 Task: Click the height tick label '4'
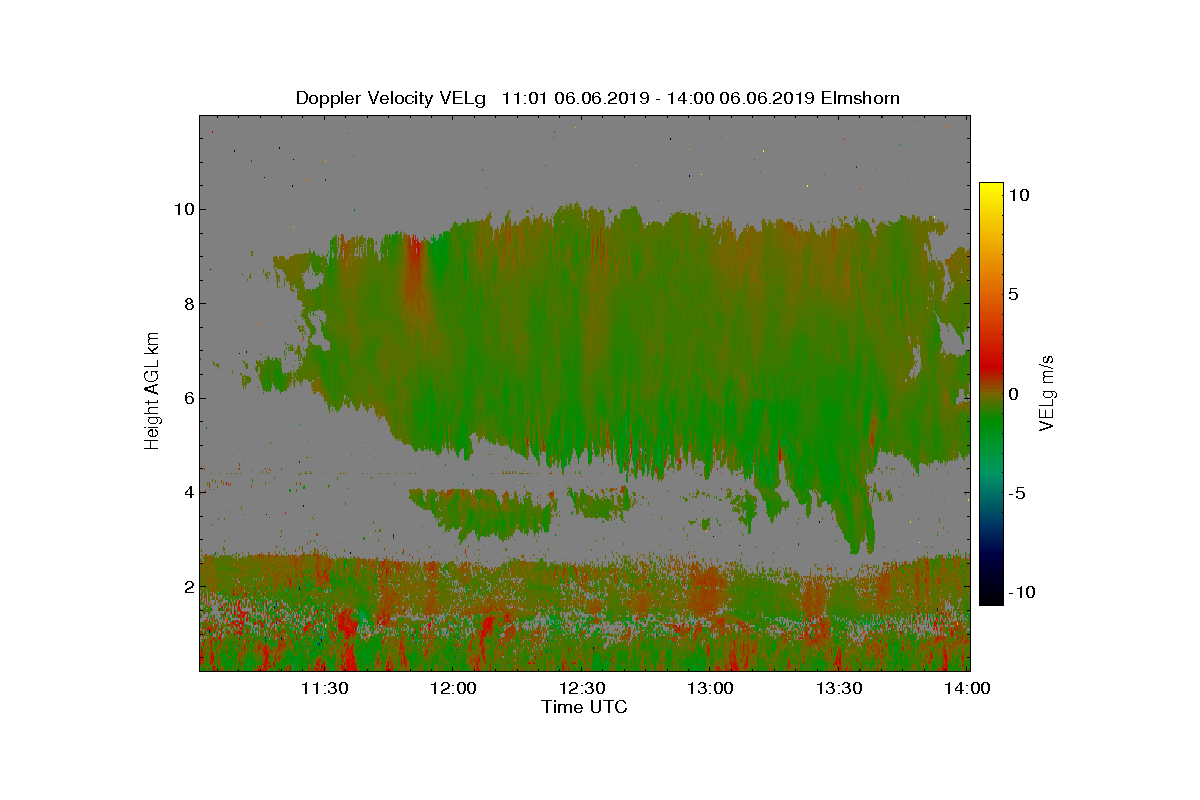(x=187, y=492)
